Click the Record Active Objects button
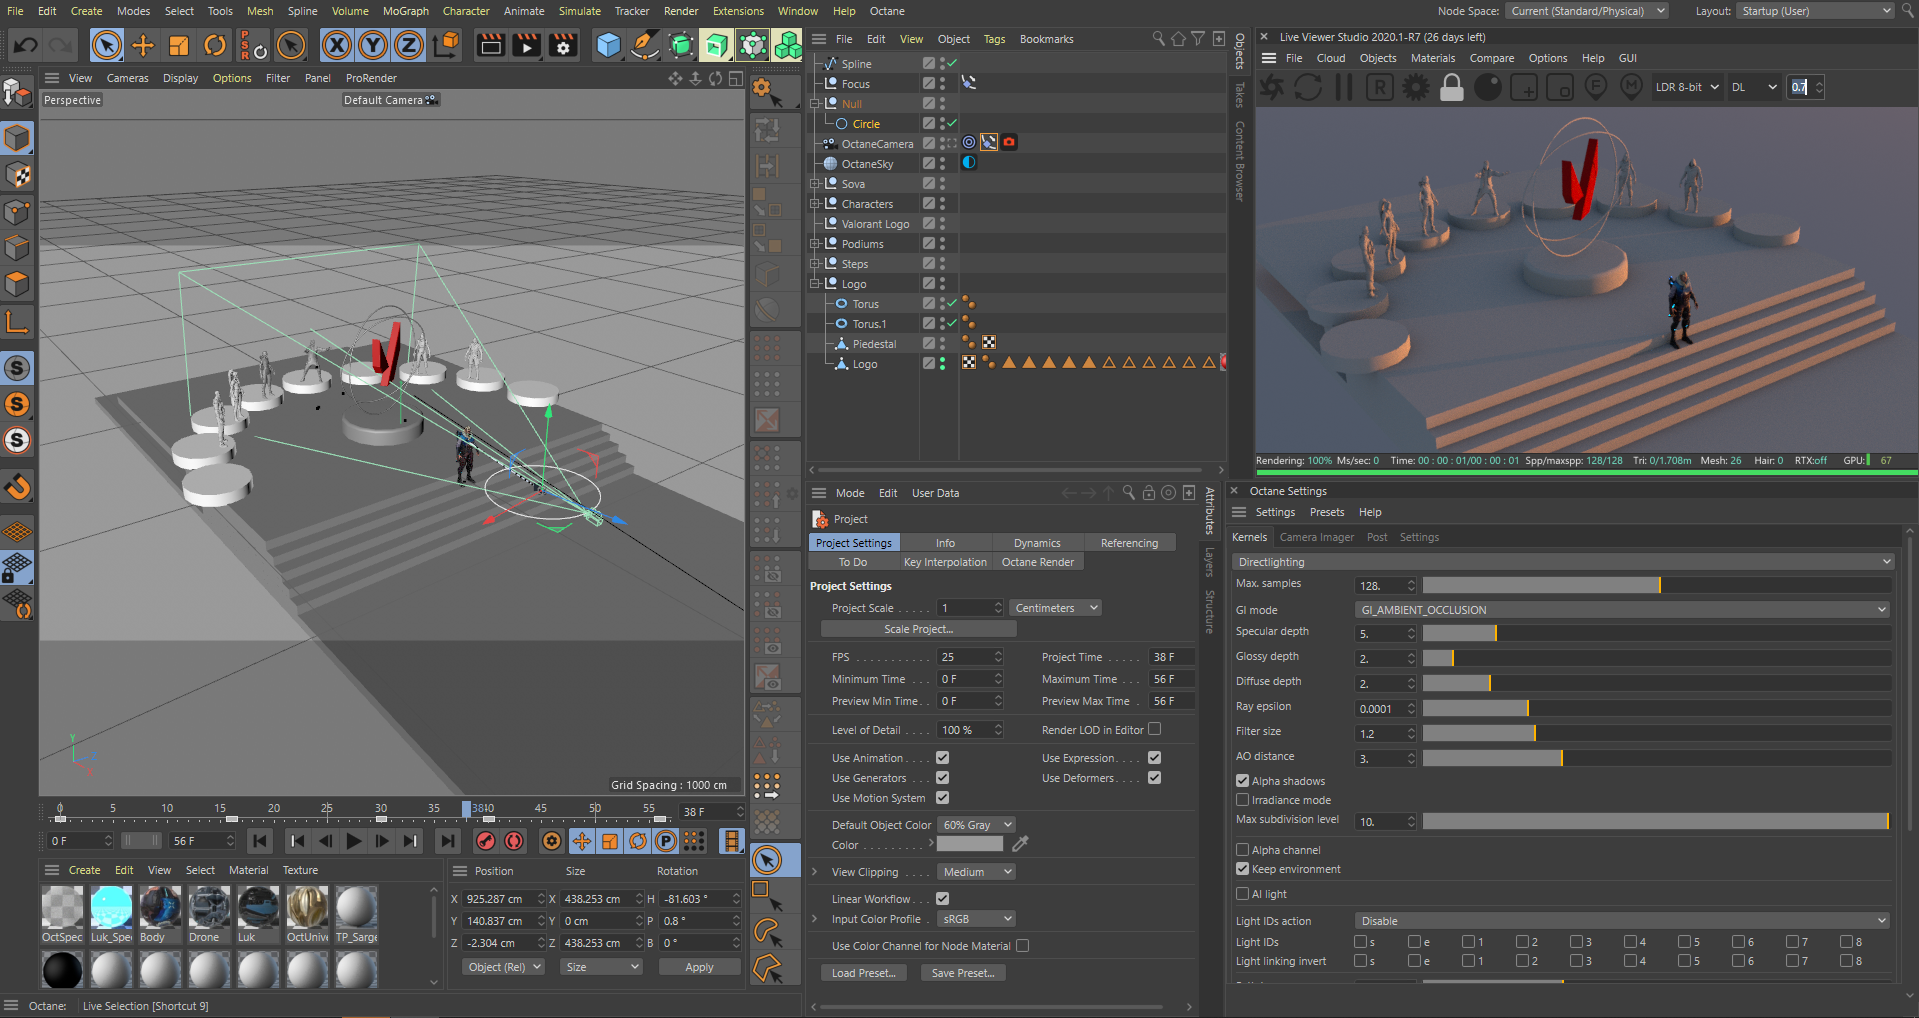This screenshot has height=1018, width=1919. (x=486, y=841)
